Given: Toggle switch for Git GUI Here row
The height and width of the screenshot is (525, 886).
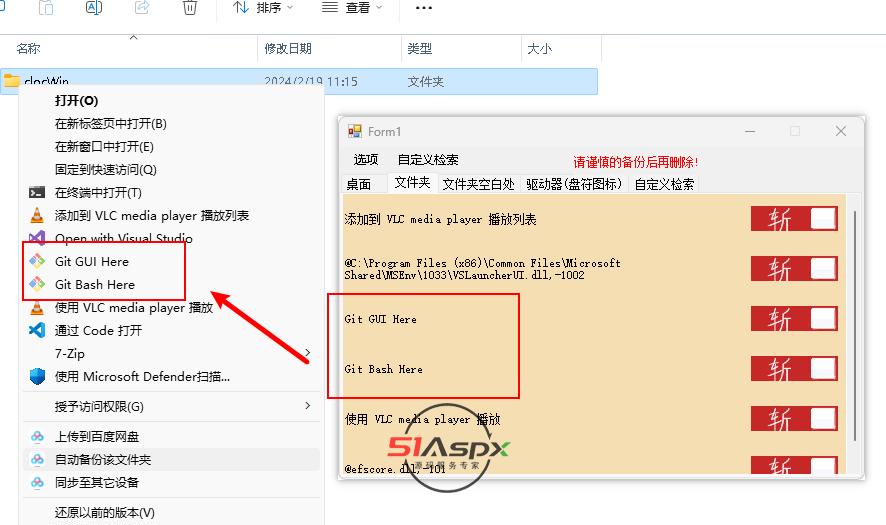Looking at the screenshot, I should tap(794, 319).
